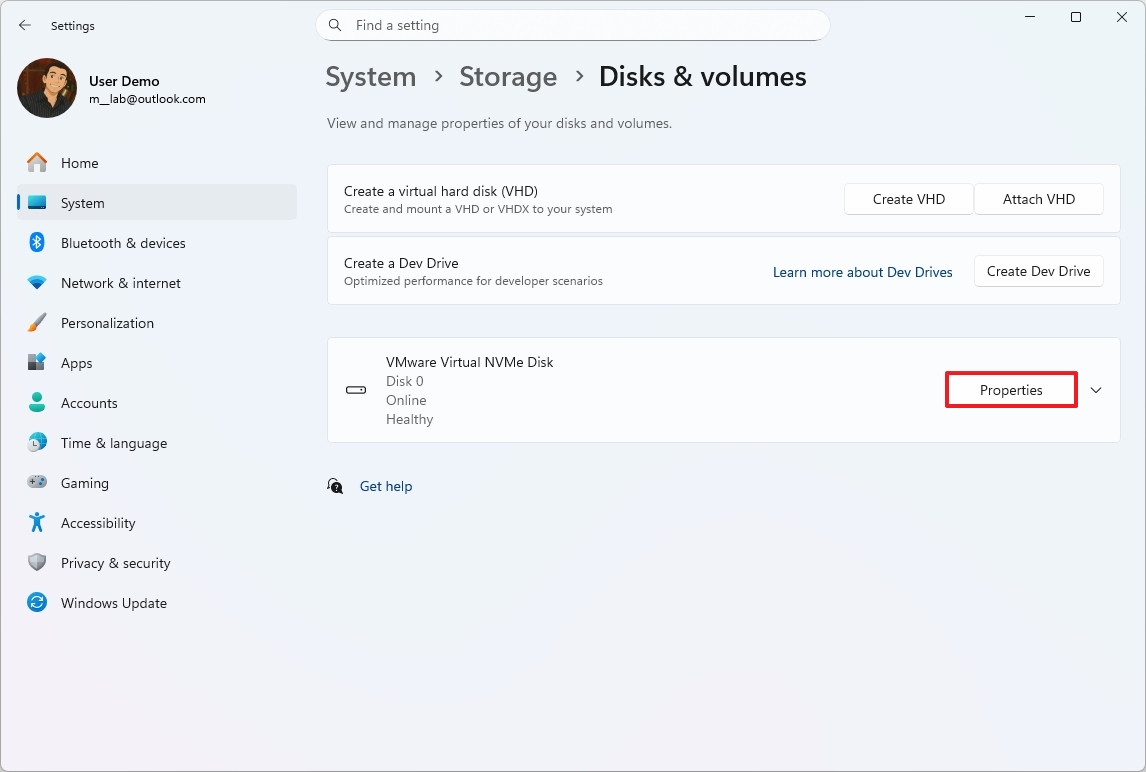Click the Attach VHD button
The height and width of the screenshot is (772, 1146).
tap(1038, 199)
